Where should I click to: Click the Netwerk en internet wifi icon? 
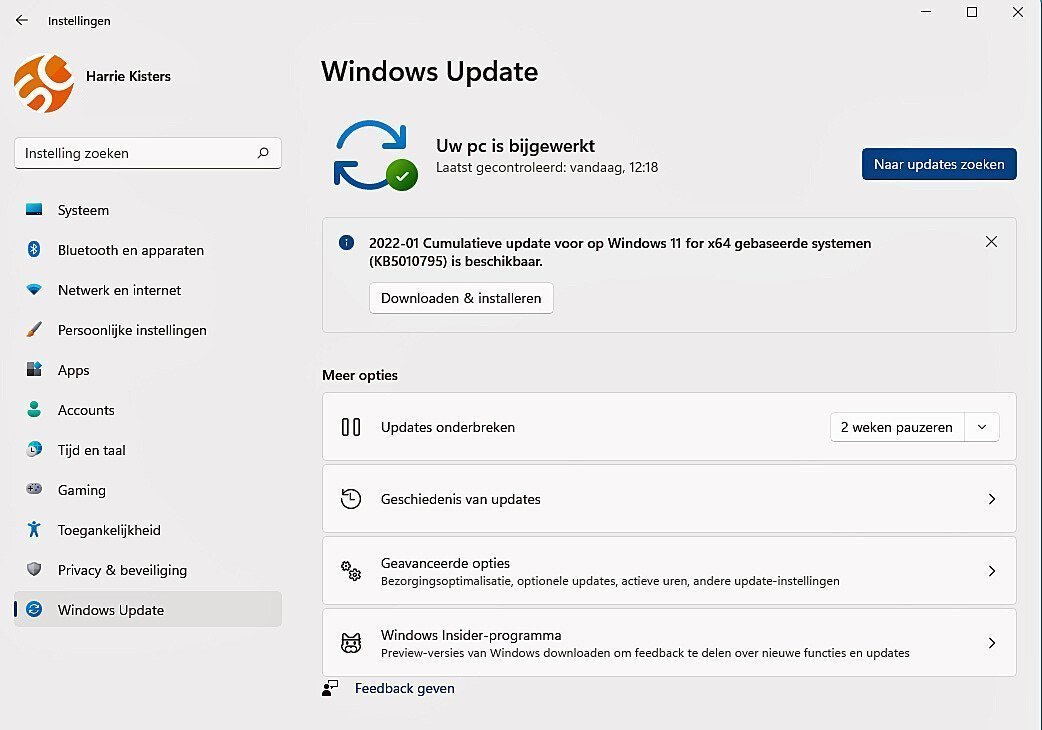tap(34, 290)
